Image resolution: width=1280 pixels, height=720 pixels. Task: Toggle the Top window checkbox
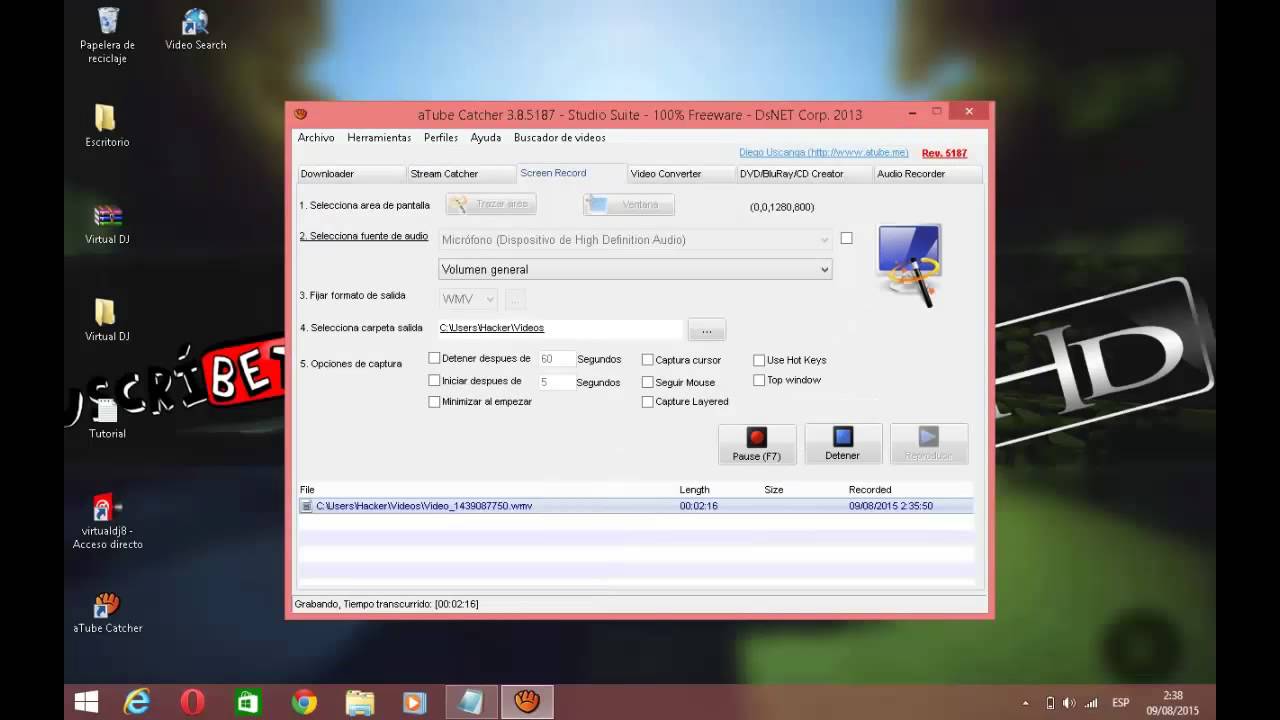(x=759, y=380)
